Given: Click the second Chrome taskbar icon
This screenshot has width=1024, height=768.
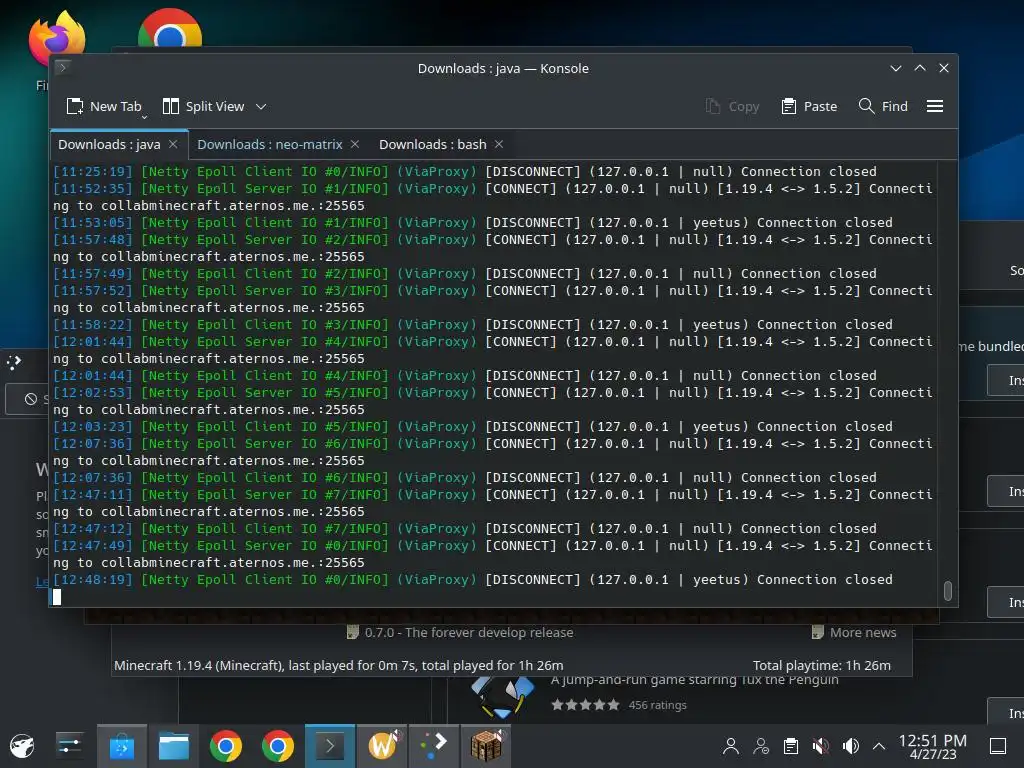Looking at the screenshot, I should [x=278, y=746].
